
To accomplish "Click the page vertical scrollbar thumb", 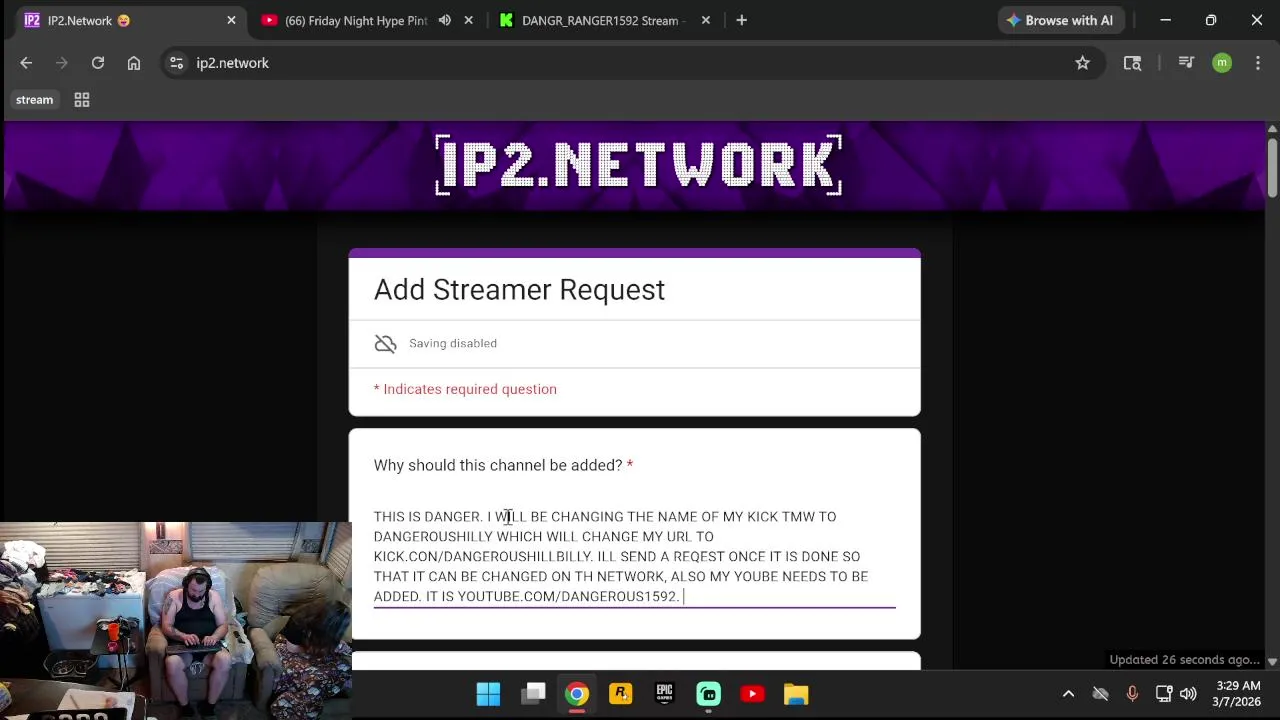I will click(x=1272, y=168).
